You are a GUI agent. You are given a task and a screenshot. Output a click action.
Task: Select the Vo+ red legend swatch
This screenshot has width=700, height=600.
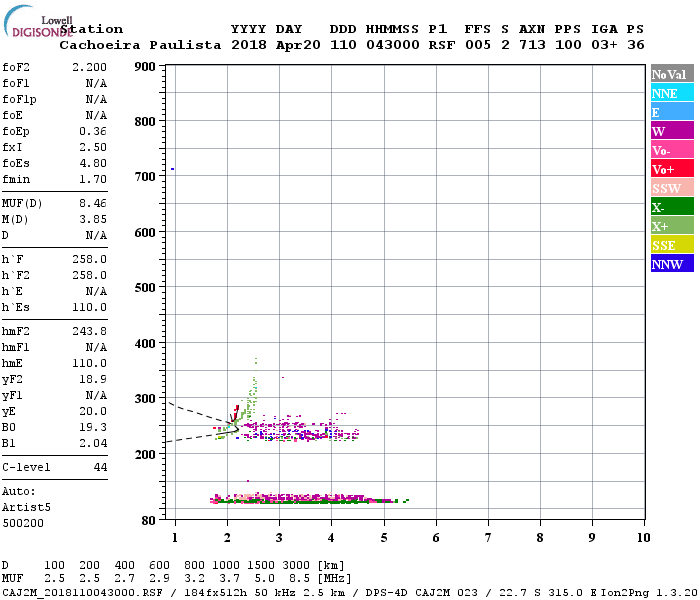click(x=672, y=168)
